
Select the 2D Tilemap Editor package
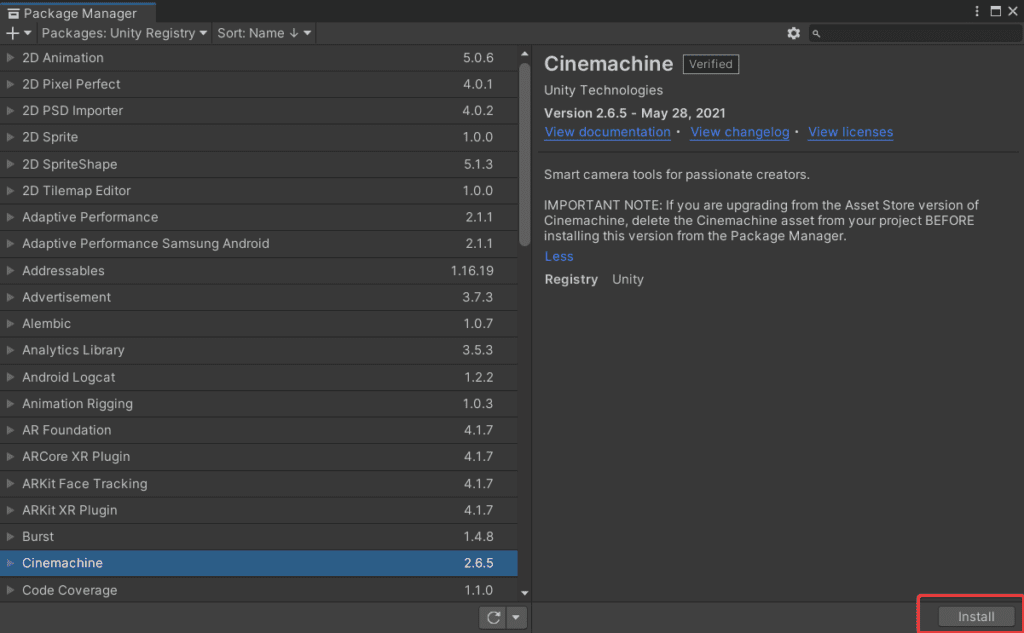click(259, 191)
